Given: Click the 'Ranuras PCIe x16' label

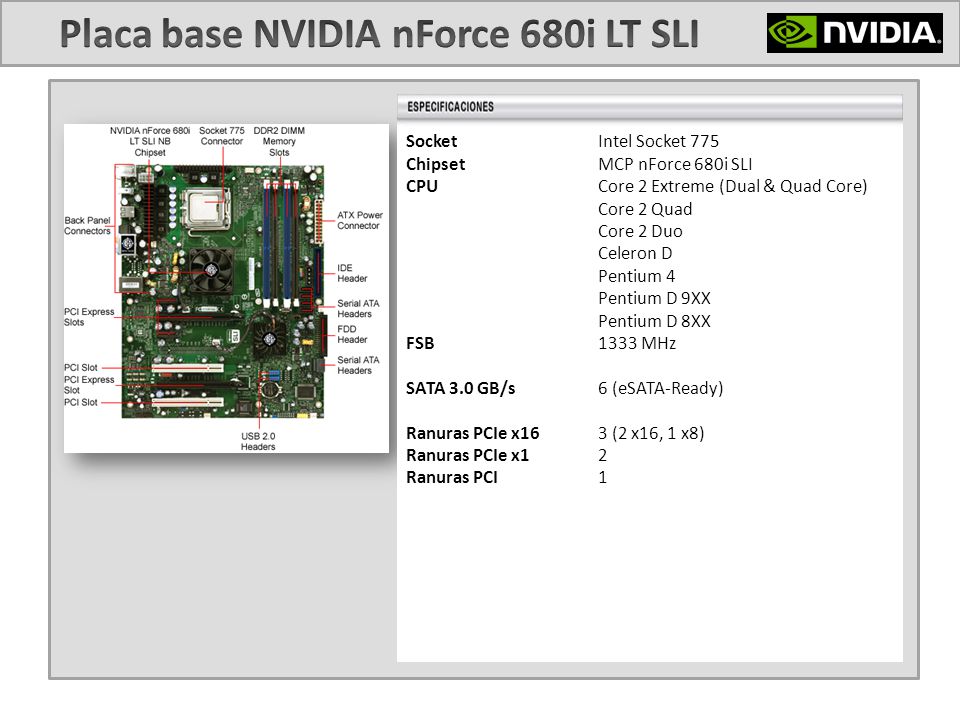Looking at the screenshot, I should pyautogui.click(x=472, y=433).
